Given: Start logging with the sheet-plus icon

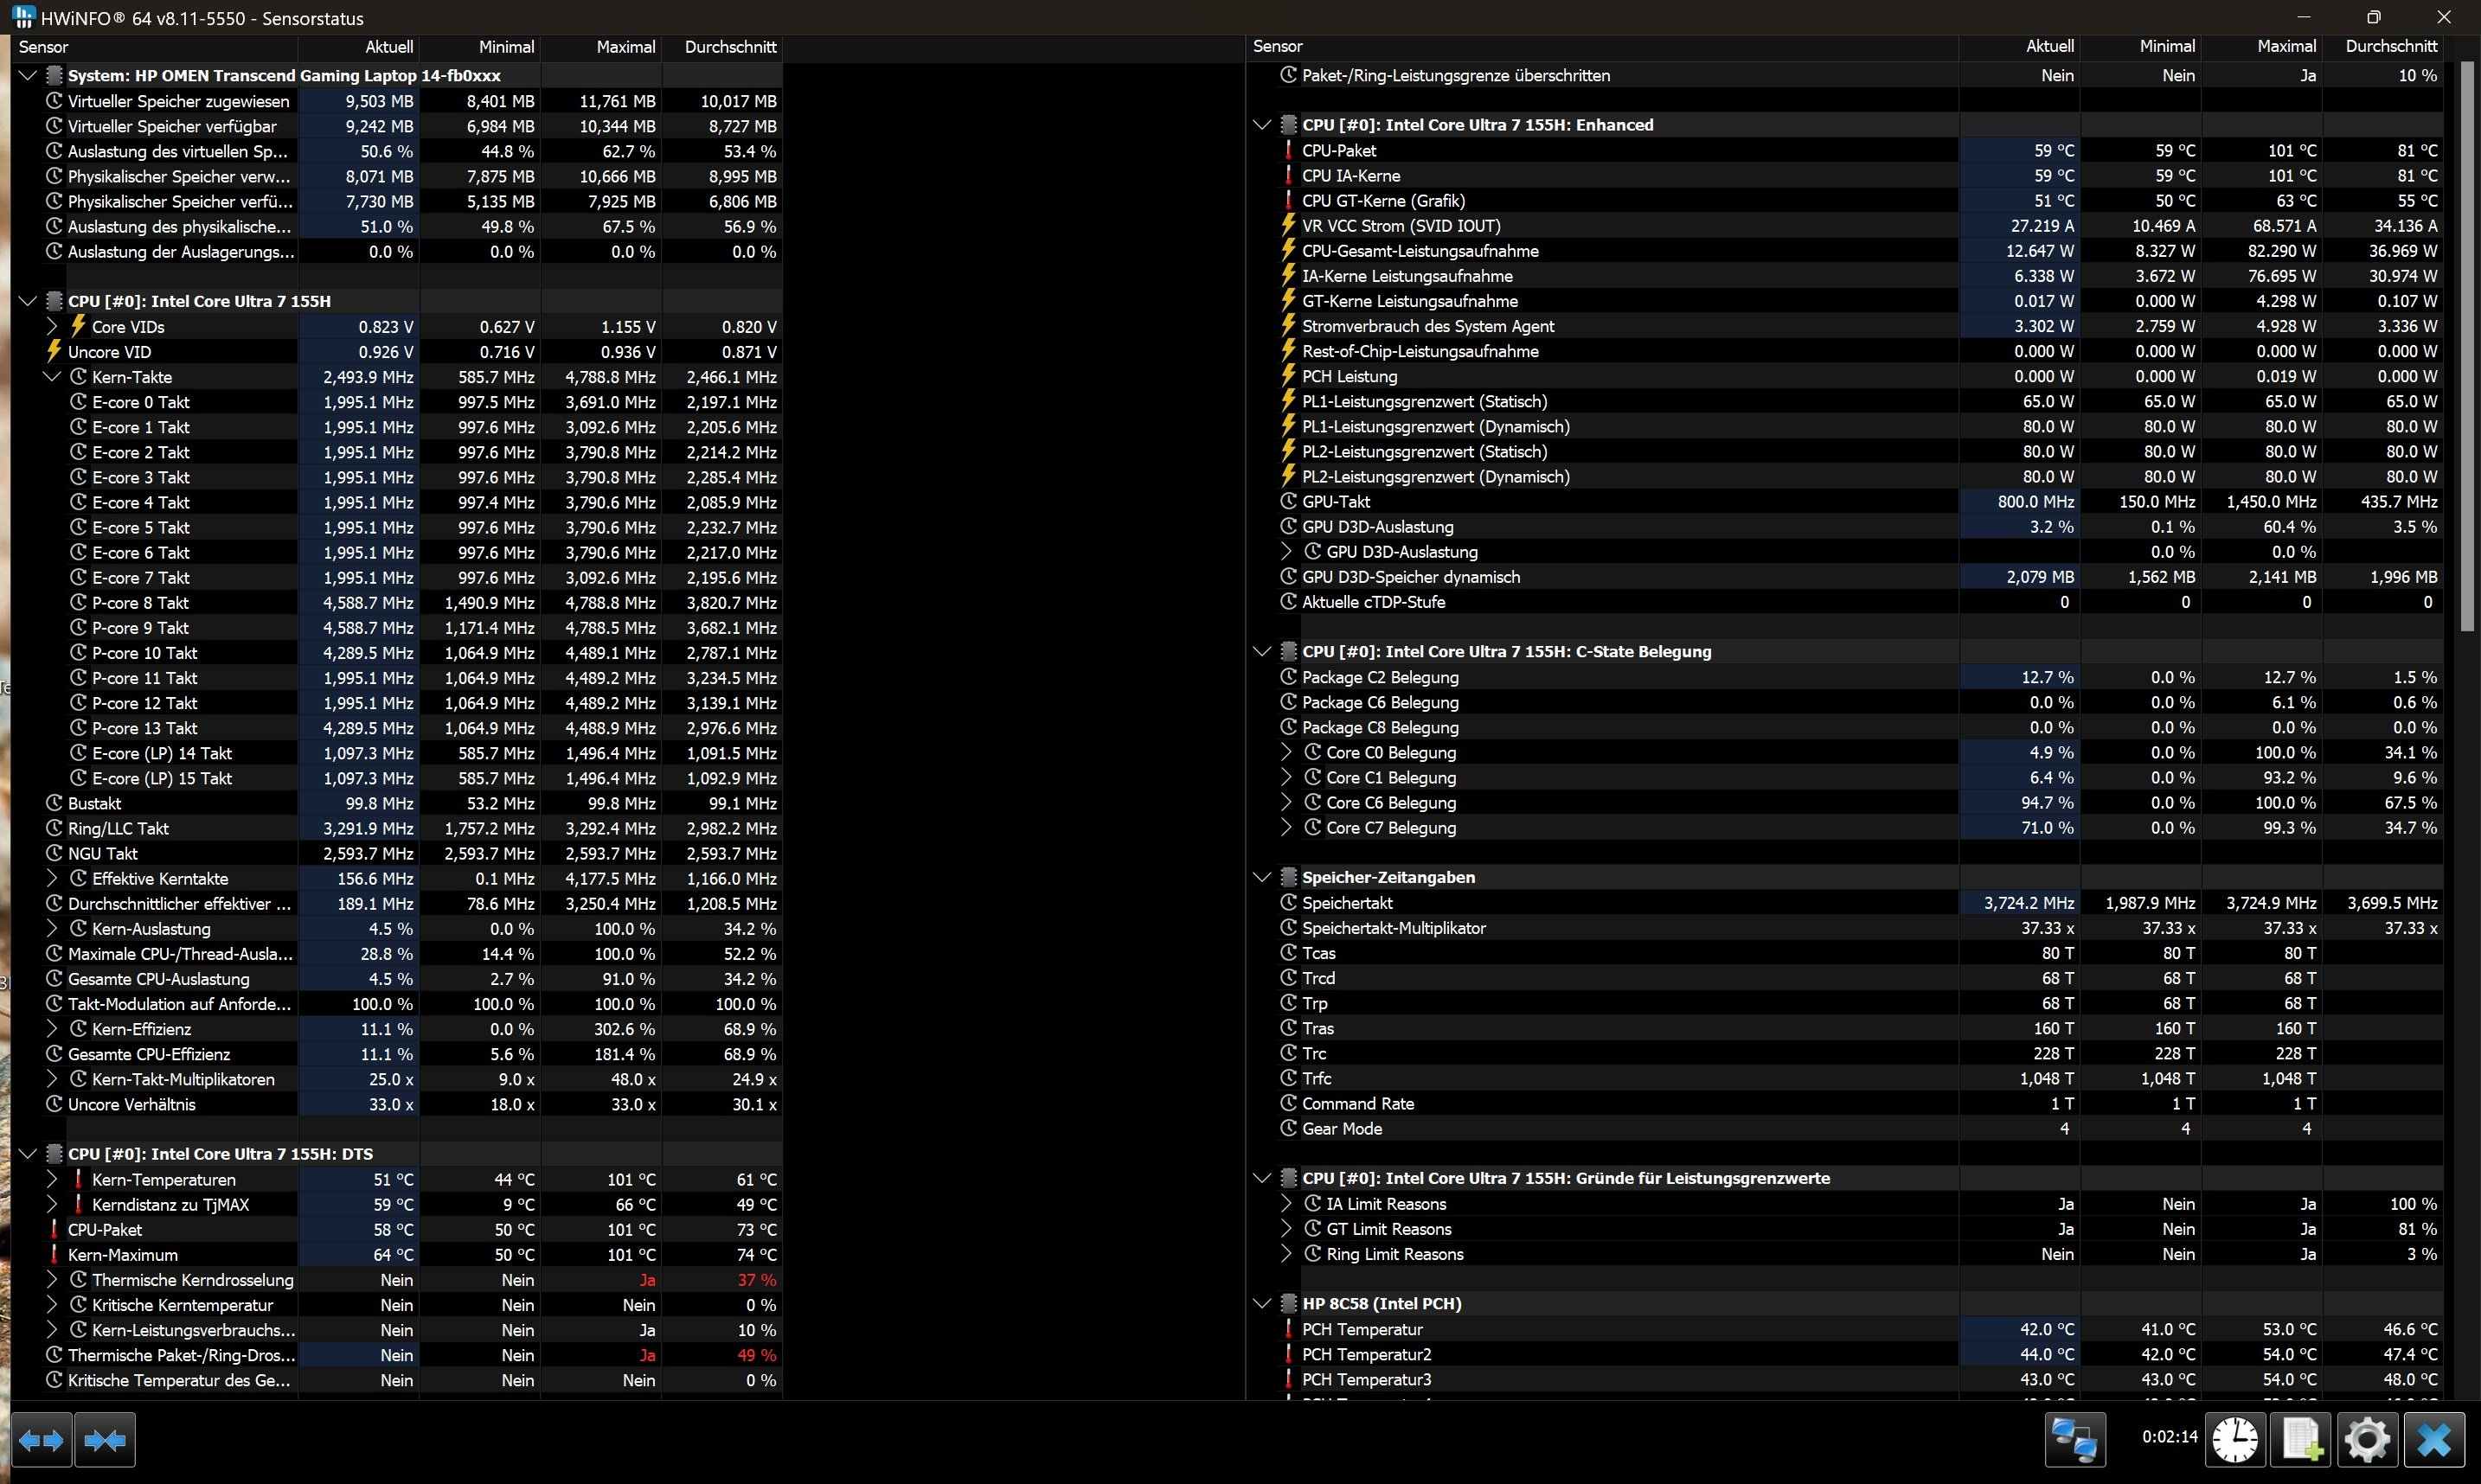Looking at the screenshot, I should (x=2300, y=1440).
